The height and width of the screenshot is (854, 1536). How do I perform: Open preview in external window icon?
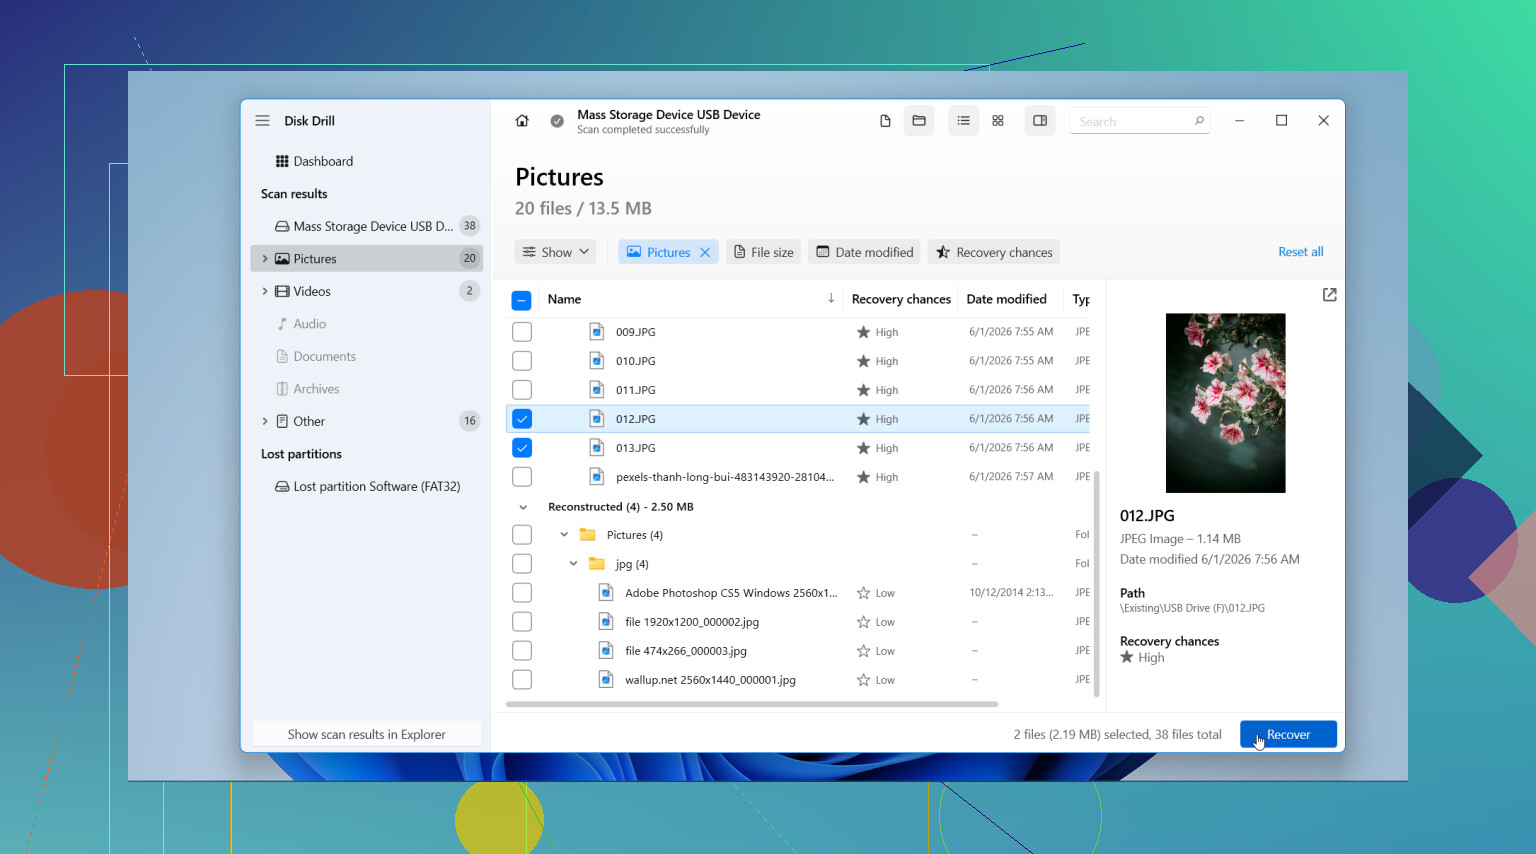[x=1329, y=295]
